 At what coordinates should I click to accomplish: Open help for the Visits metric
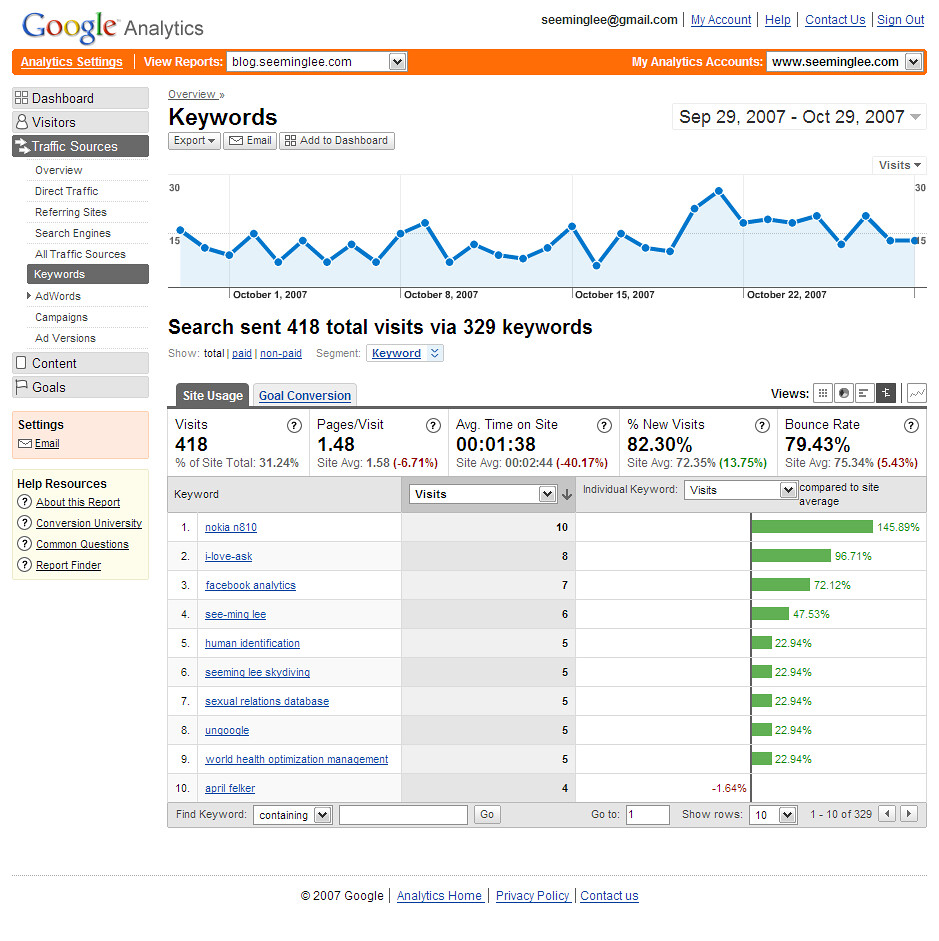[294, 425]
